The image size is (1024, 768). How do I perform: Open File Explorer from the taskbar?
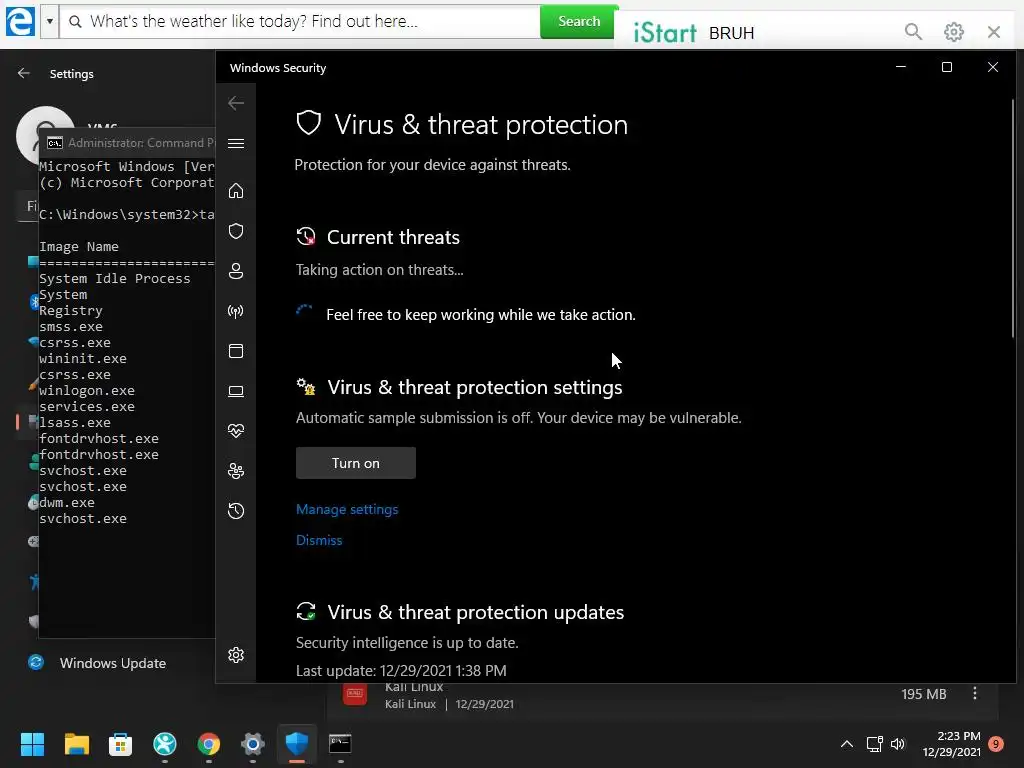point(76,744)
